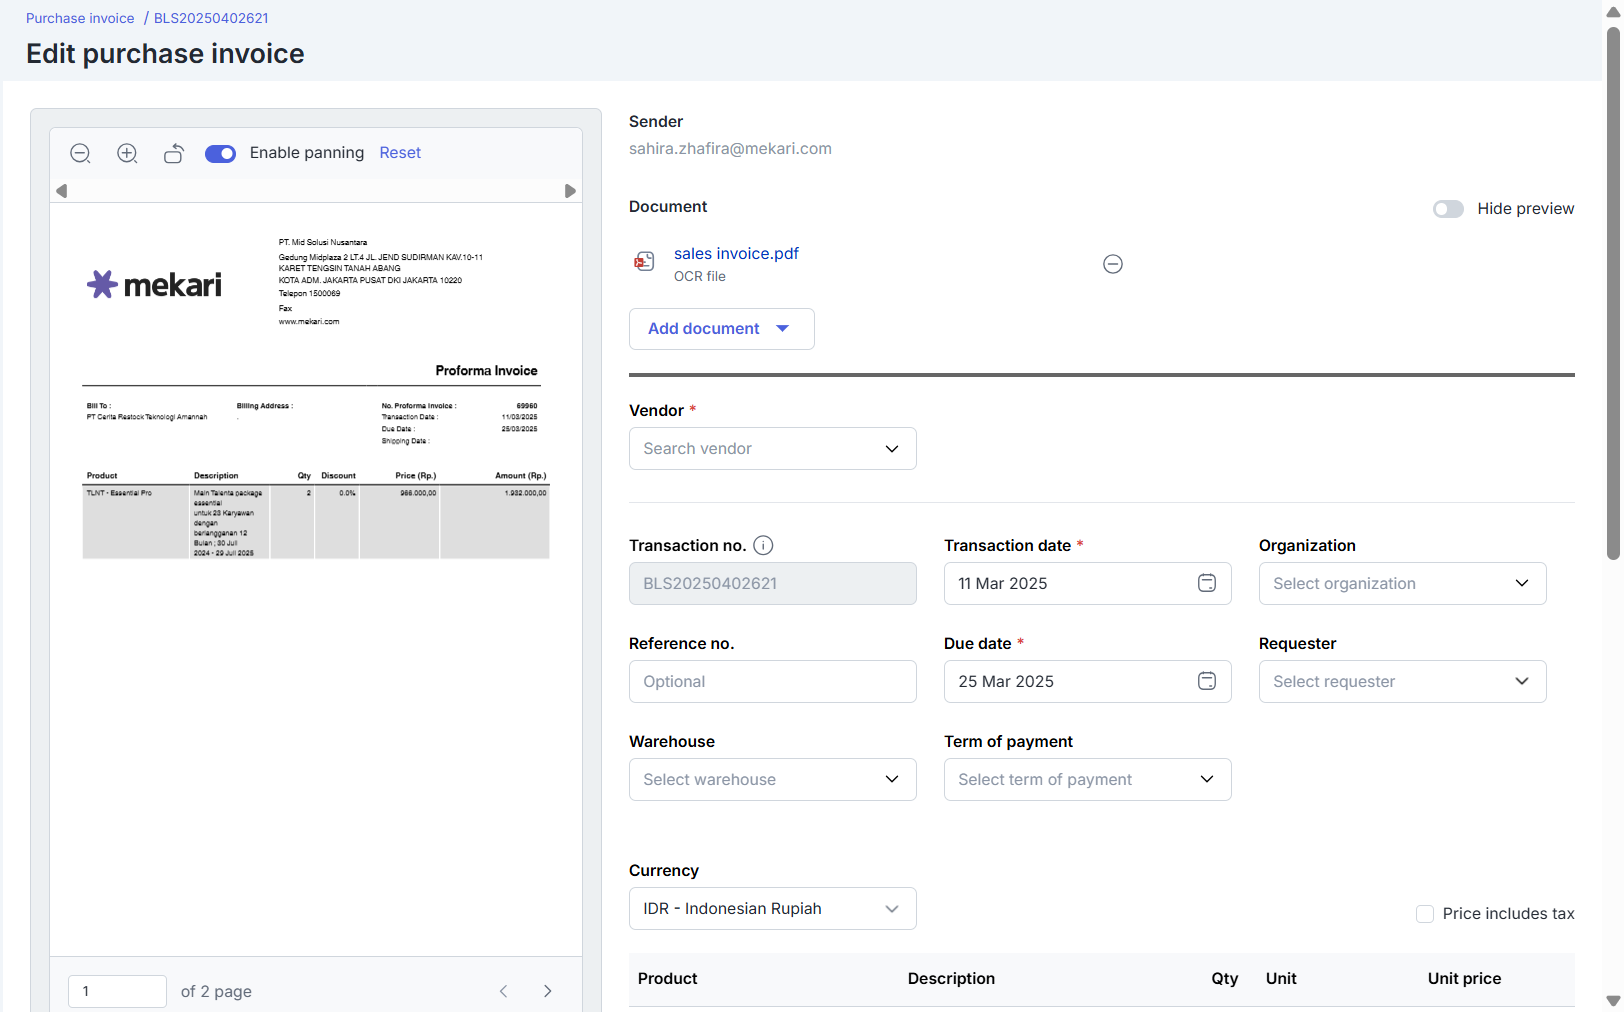
Task: Open the Transaction date calendar icon
Action: coord(1207,583)
